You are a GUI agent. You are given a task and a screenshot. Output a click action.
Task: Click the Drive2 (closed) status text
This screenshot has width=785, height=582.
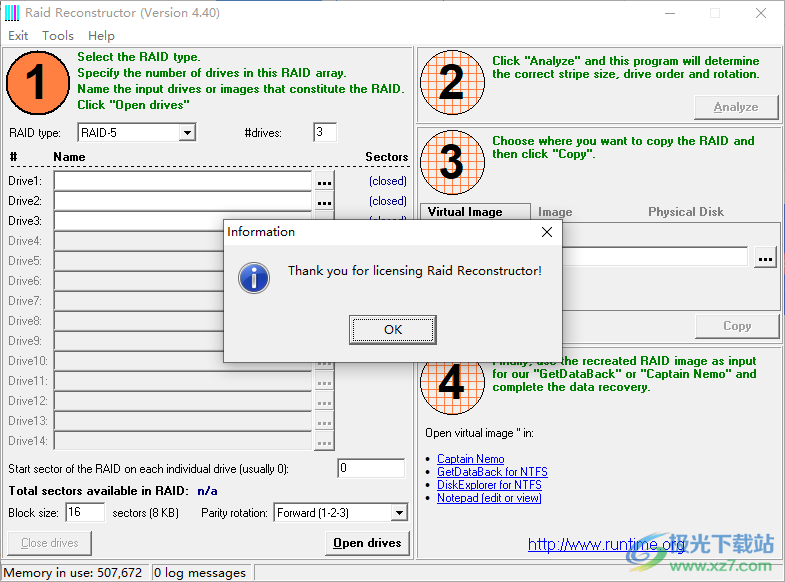pos(387,201)
